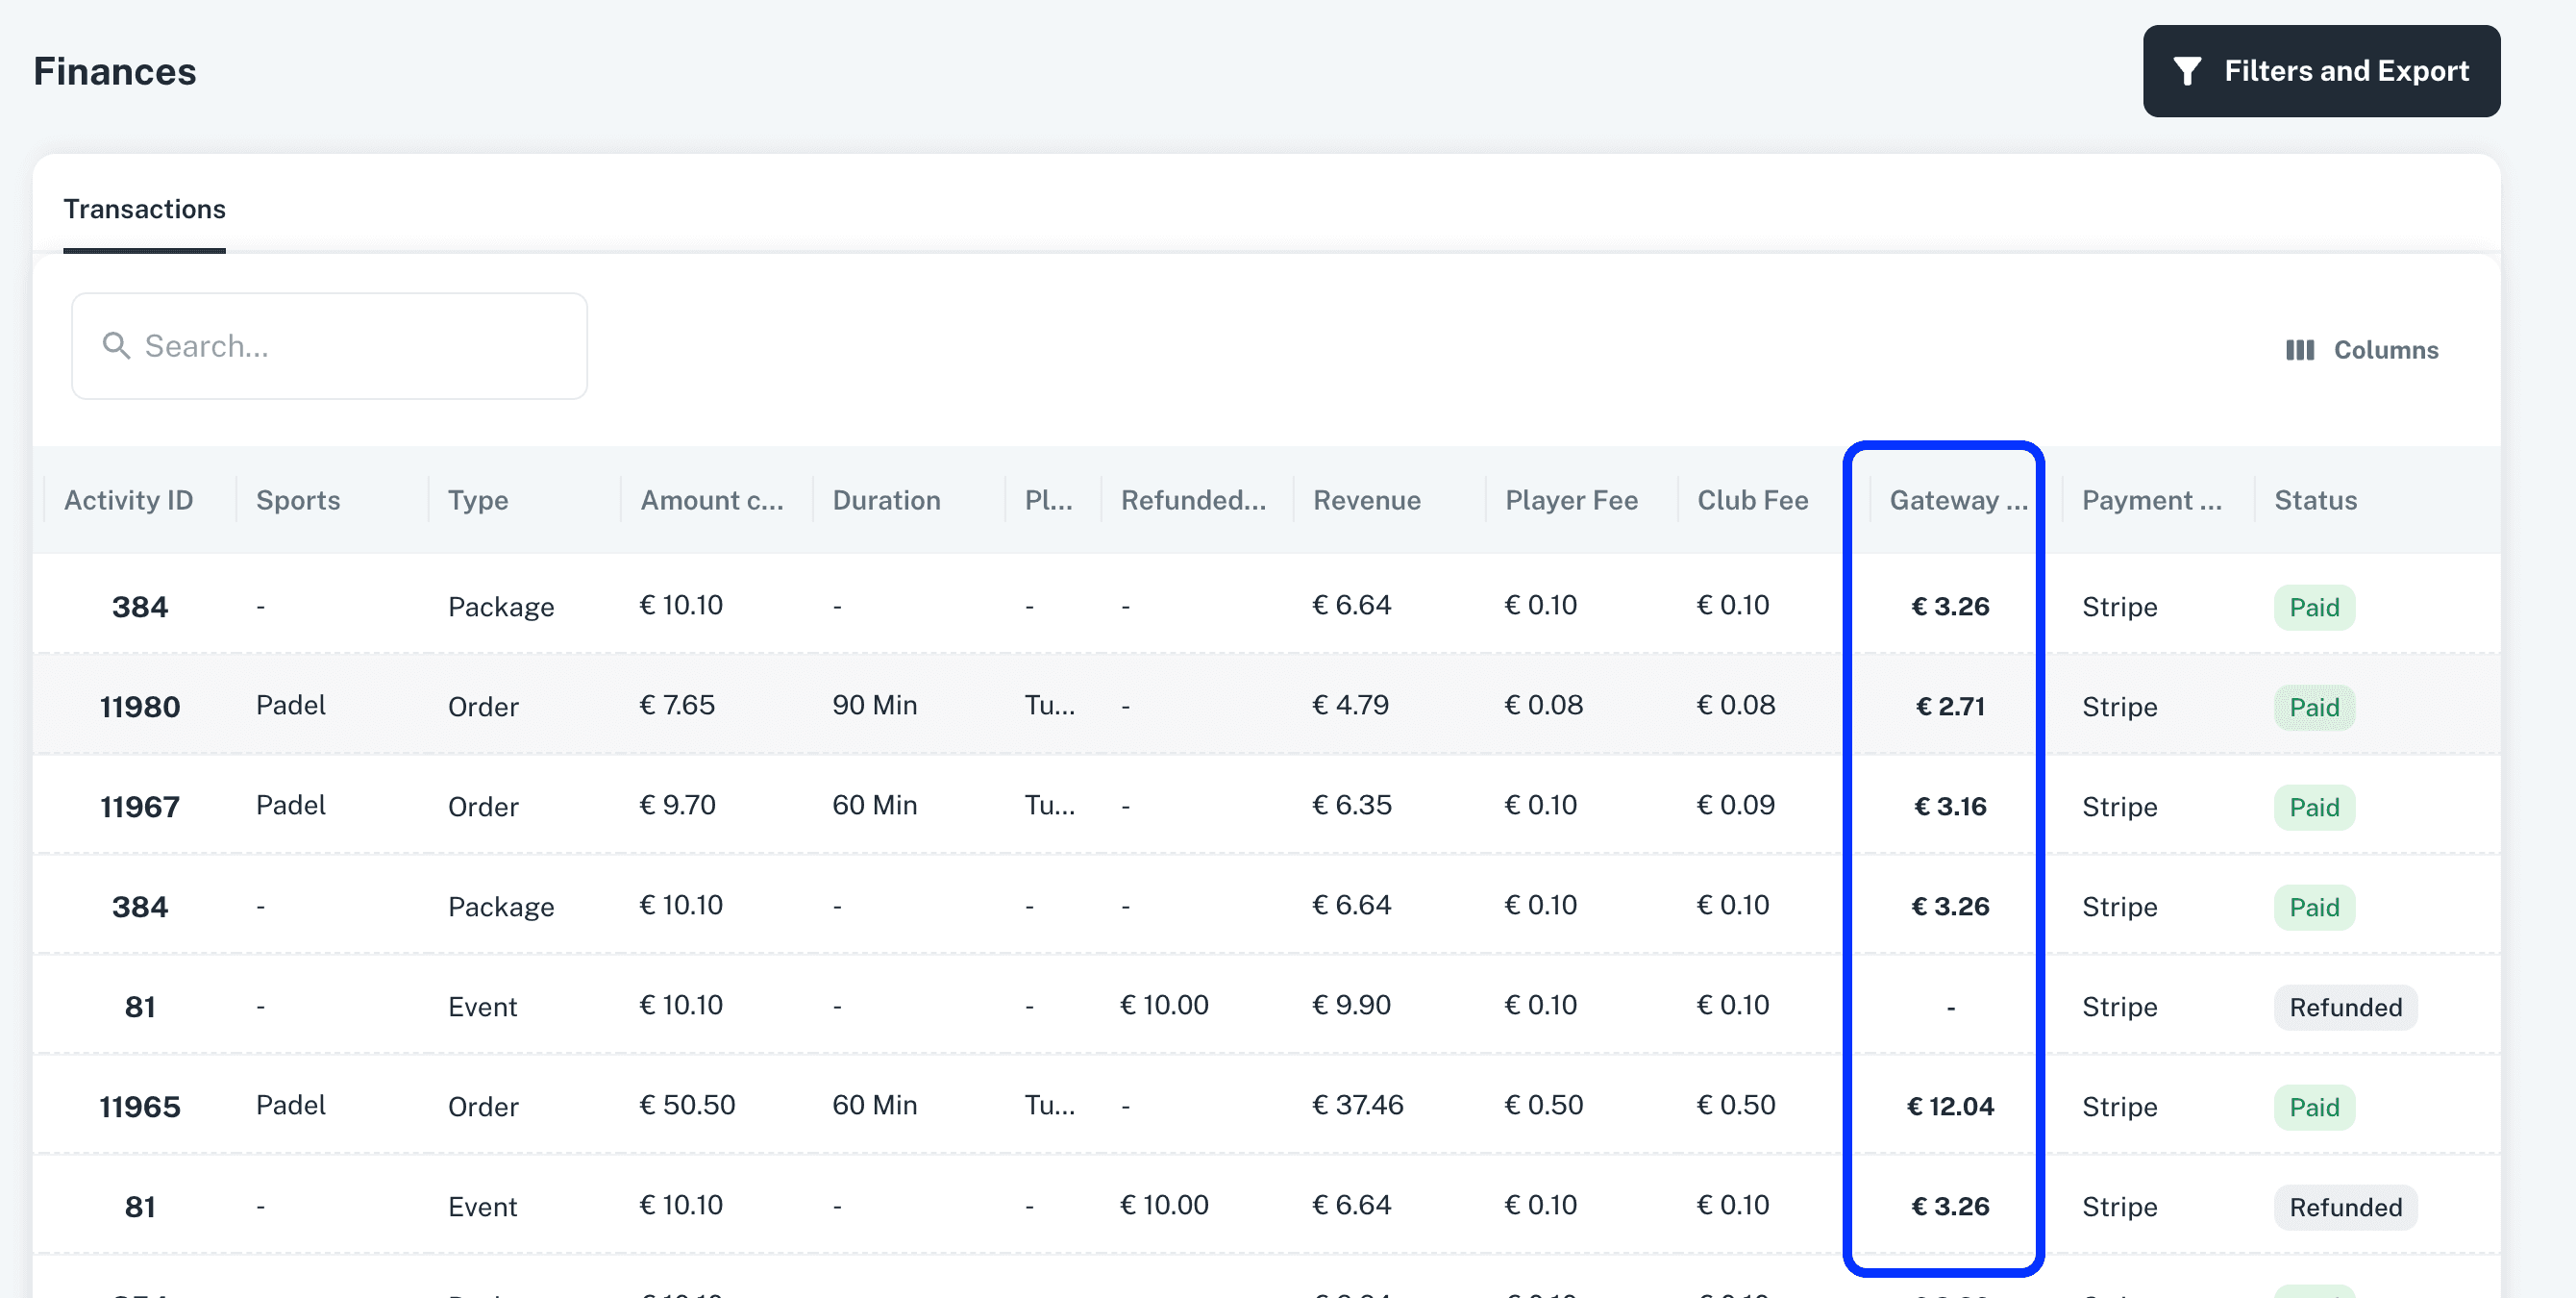Image resolution: width=2576 pixels, height=1298 pixels.
Task: Click the search magnifier icon
Action: [116, 346]
